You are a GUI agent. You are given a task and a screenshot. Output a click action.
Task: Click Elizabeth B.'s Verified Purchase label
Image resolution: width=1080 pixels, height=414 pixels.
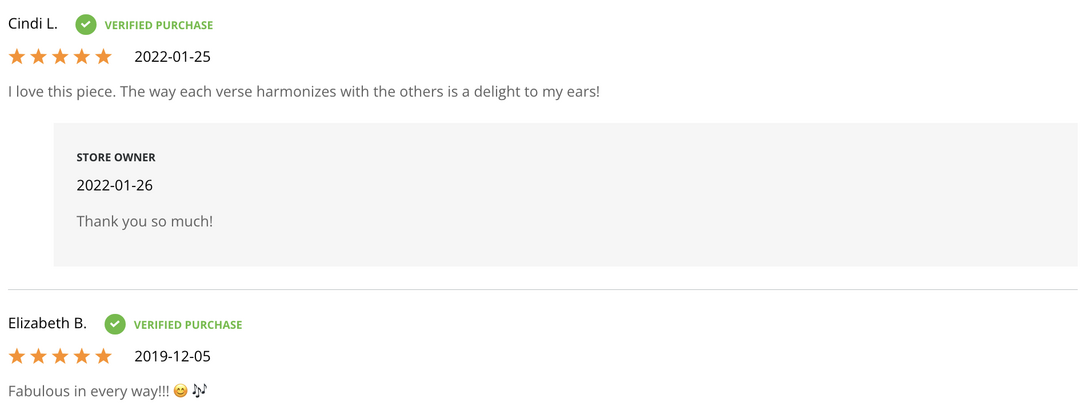coord(188,325)
